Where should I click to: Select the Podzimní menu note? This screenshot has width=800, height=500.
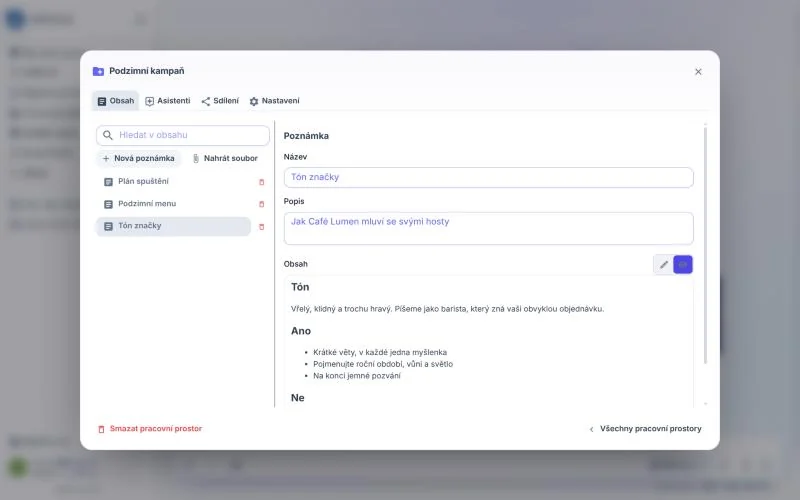point(173,204)
